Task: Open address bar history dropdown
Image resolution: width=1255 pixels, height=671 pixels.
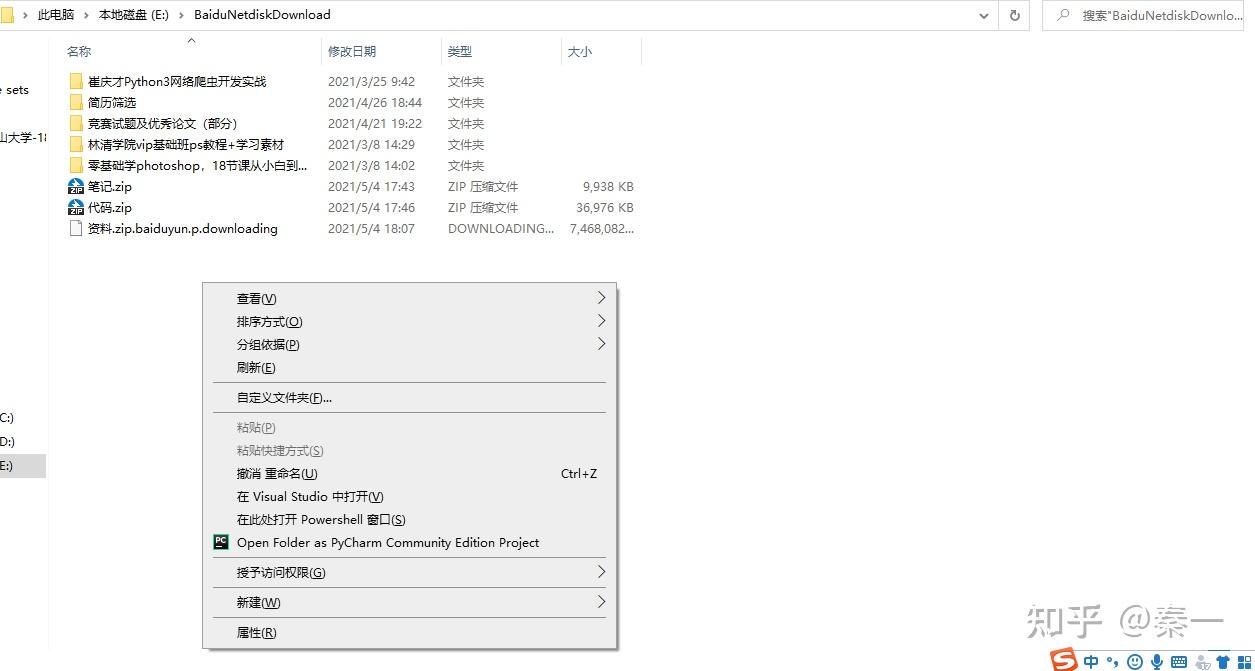Action: tap(985, 15)
